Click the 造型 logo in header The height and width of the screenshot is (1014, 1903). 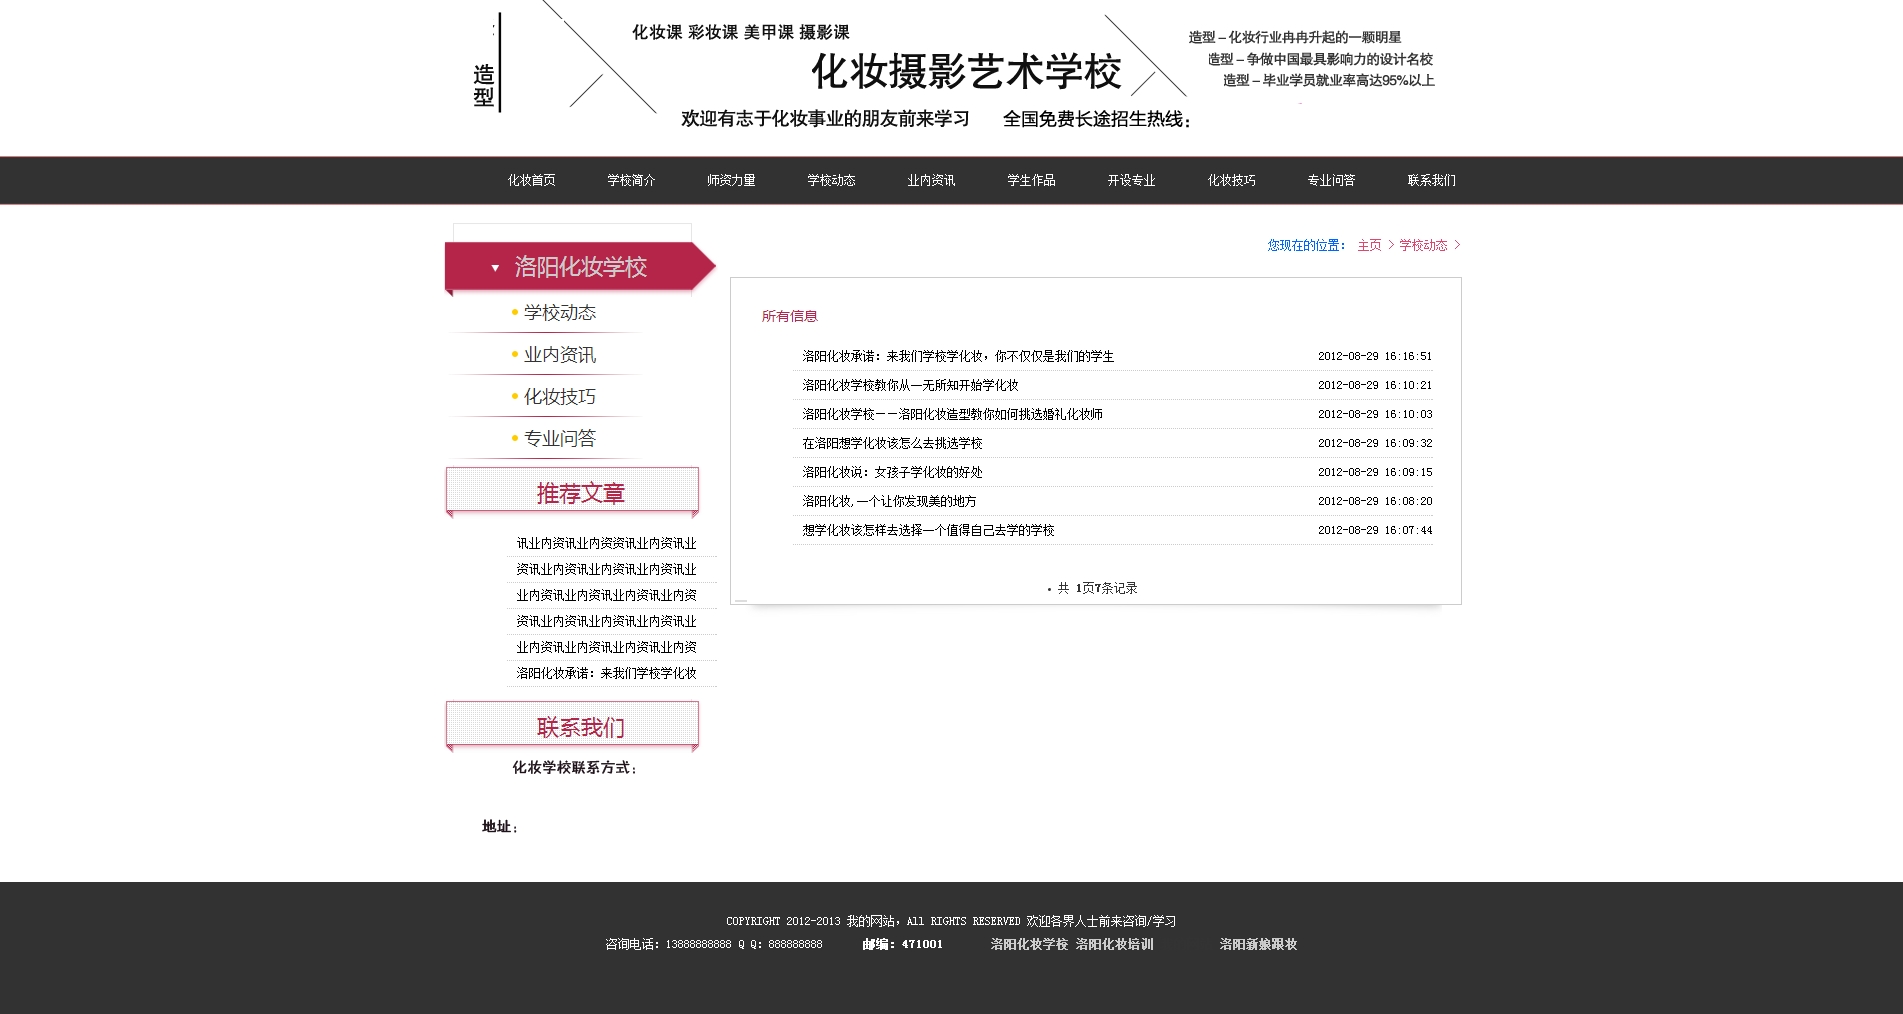[484, 85]
